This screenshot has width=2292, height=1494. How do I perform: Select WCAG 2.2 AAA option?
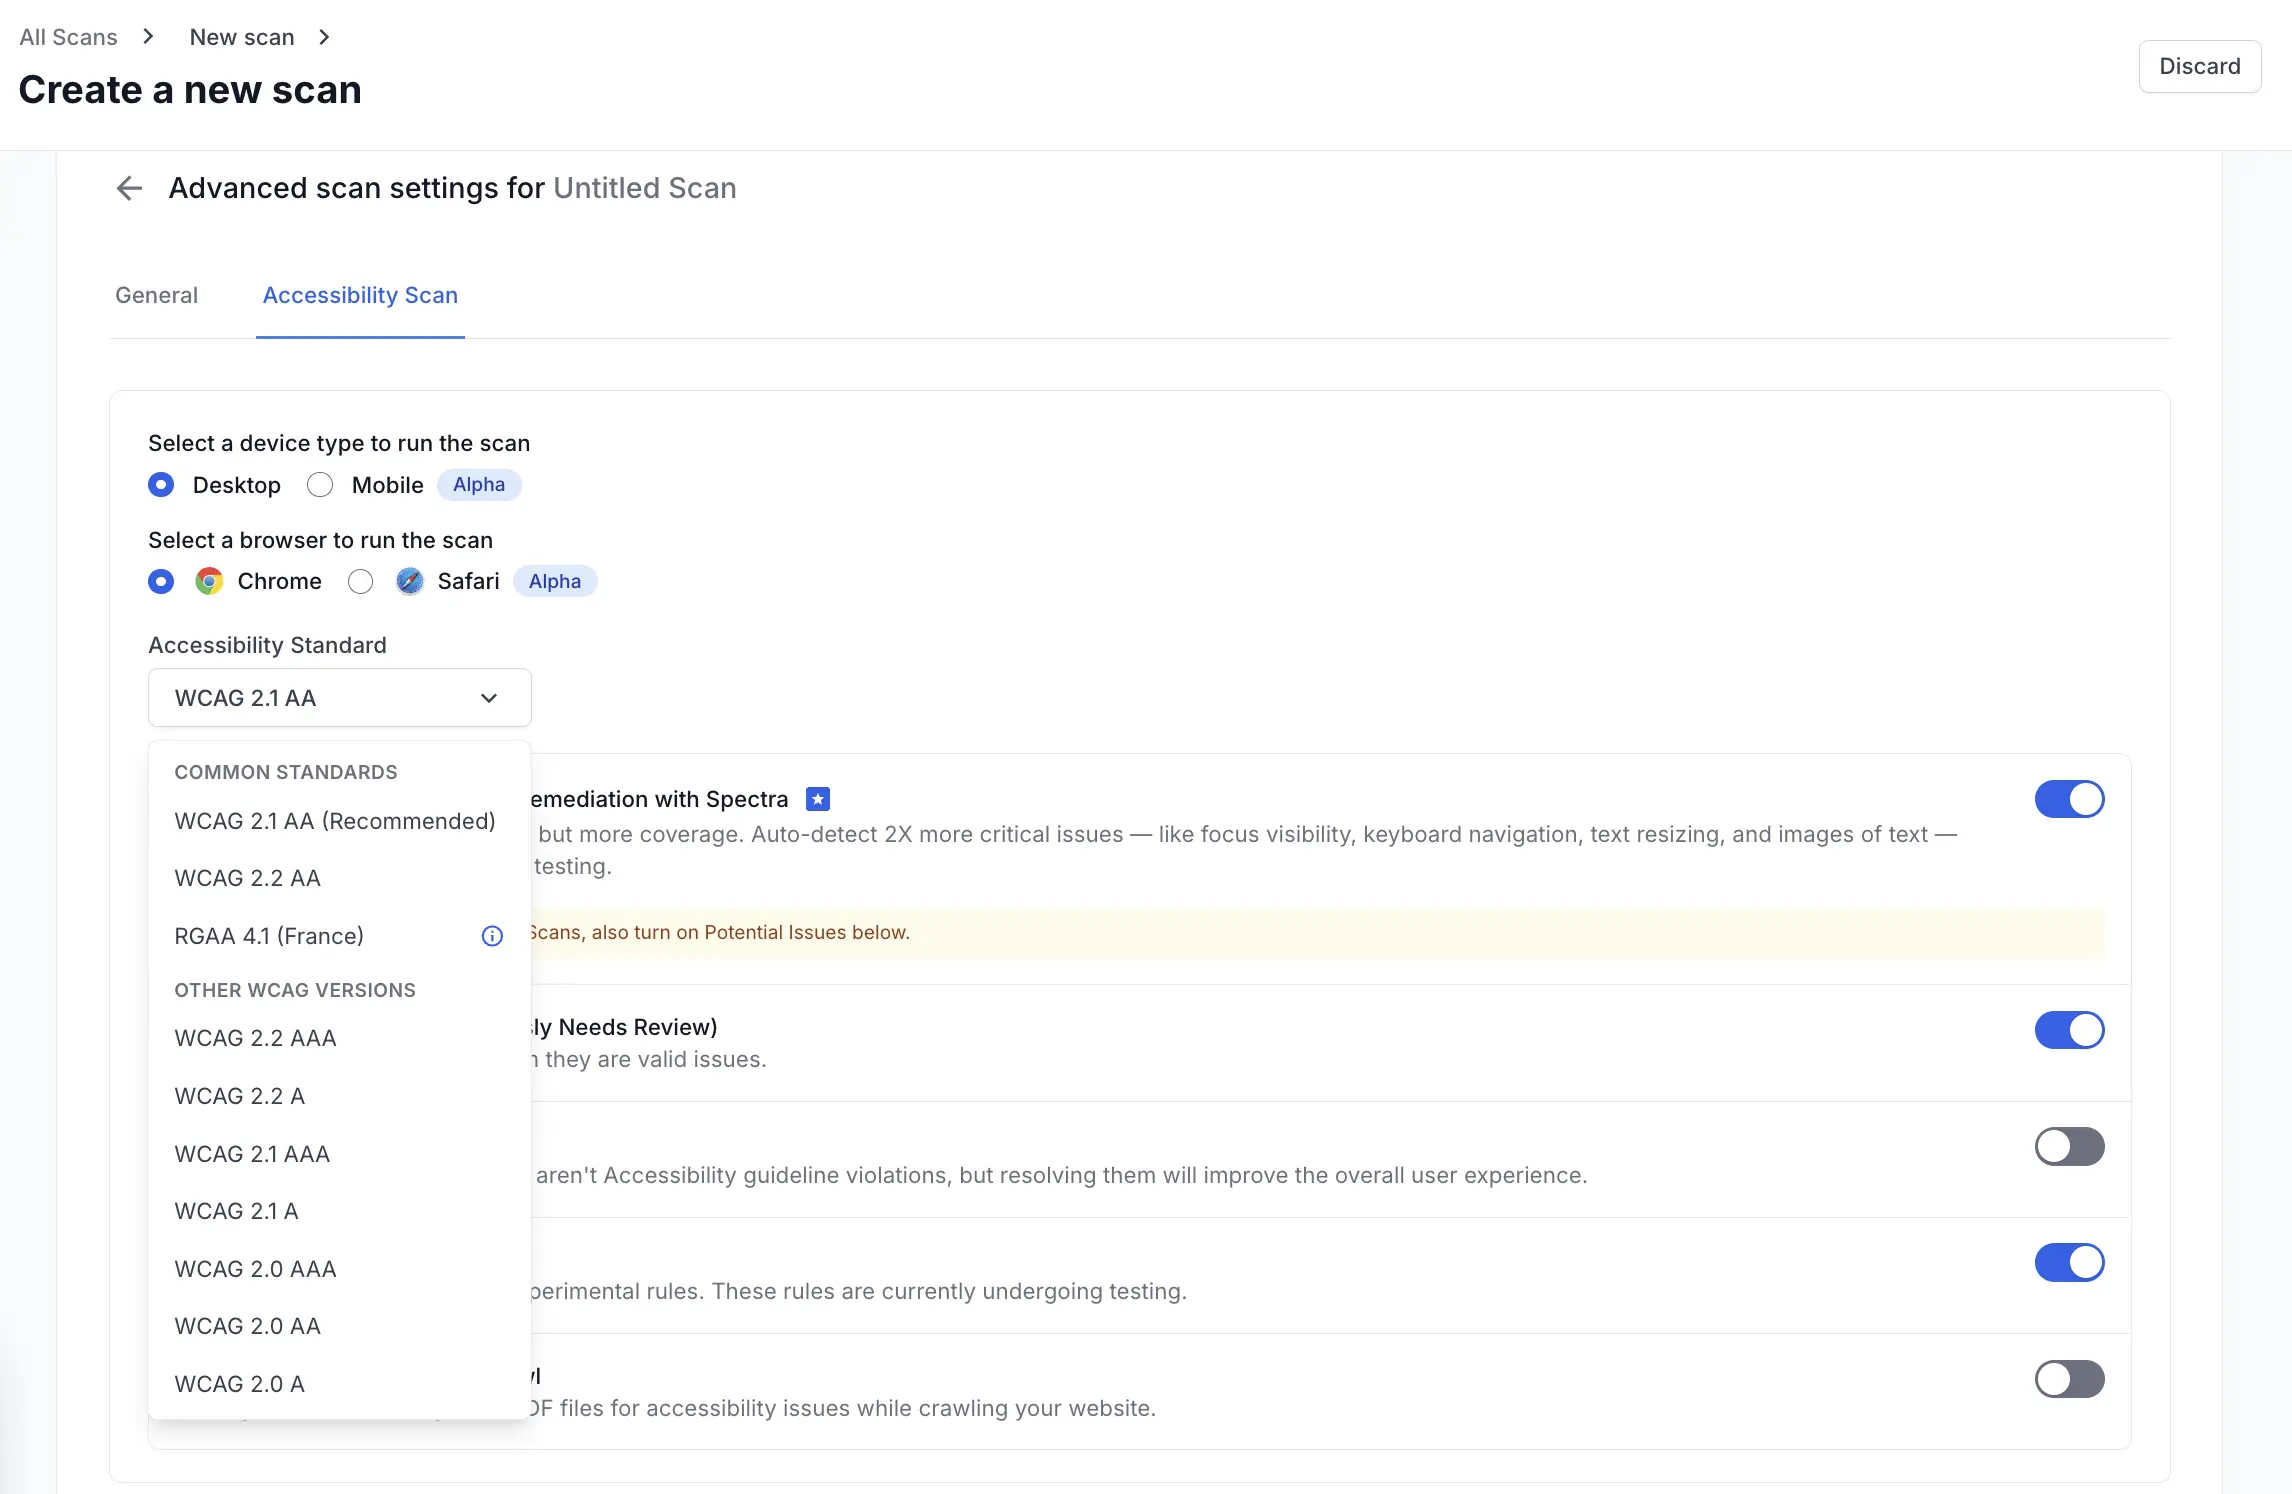tap(339, 1038)
